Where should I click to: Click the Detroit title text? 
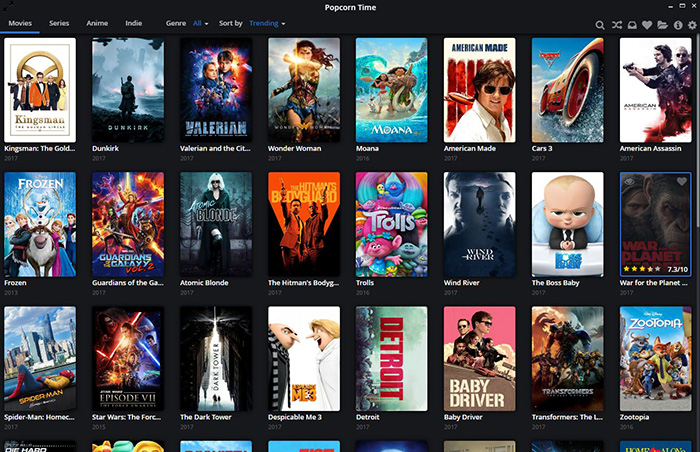click(x=367, y=417)
